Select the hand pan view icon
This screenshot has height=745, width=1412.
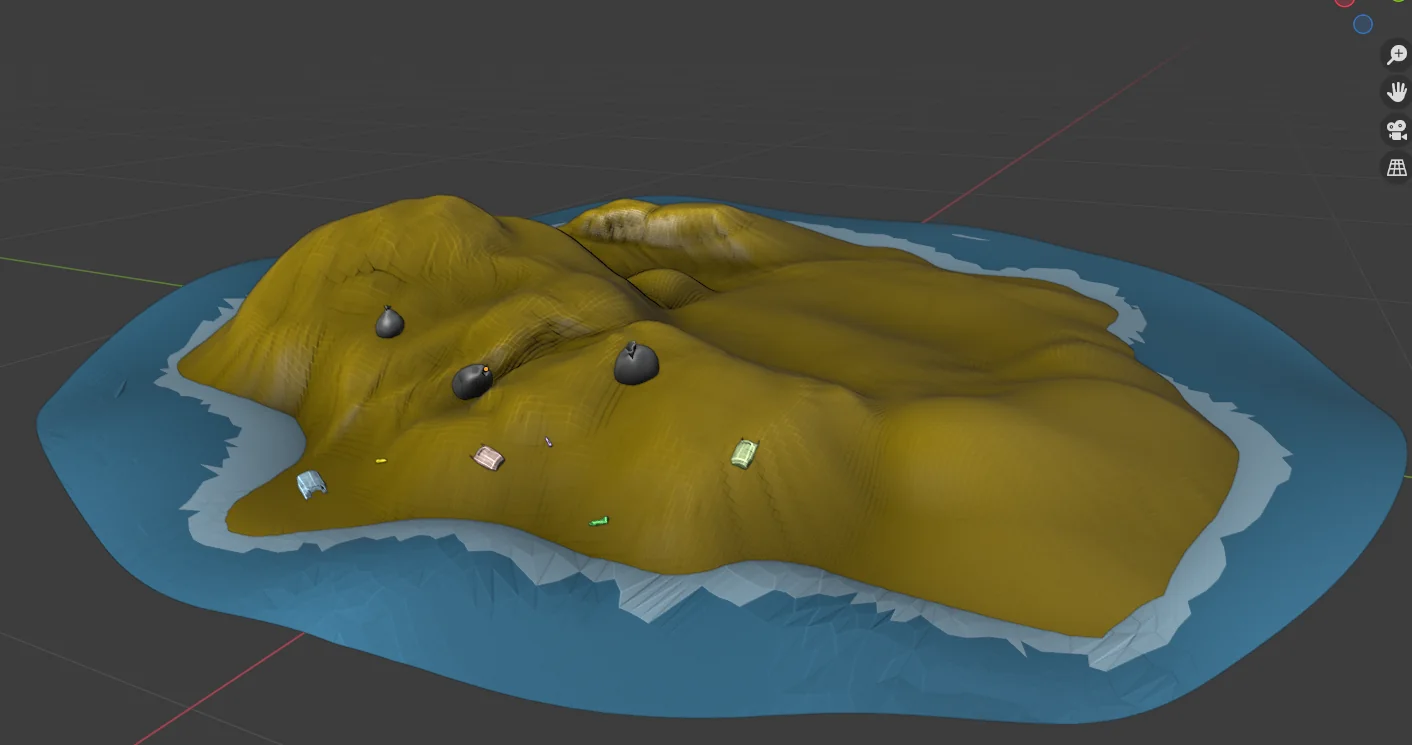click(x=1396, y=93)
